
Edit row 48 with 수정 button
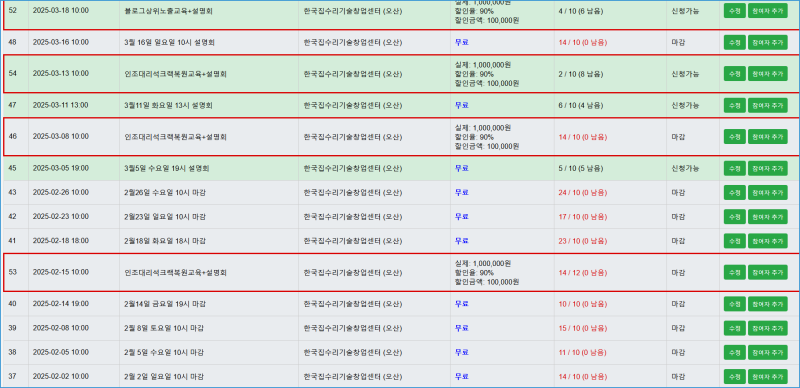pos(735,42)
